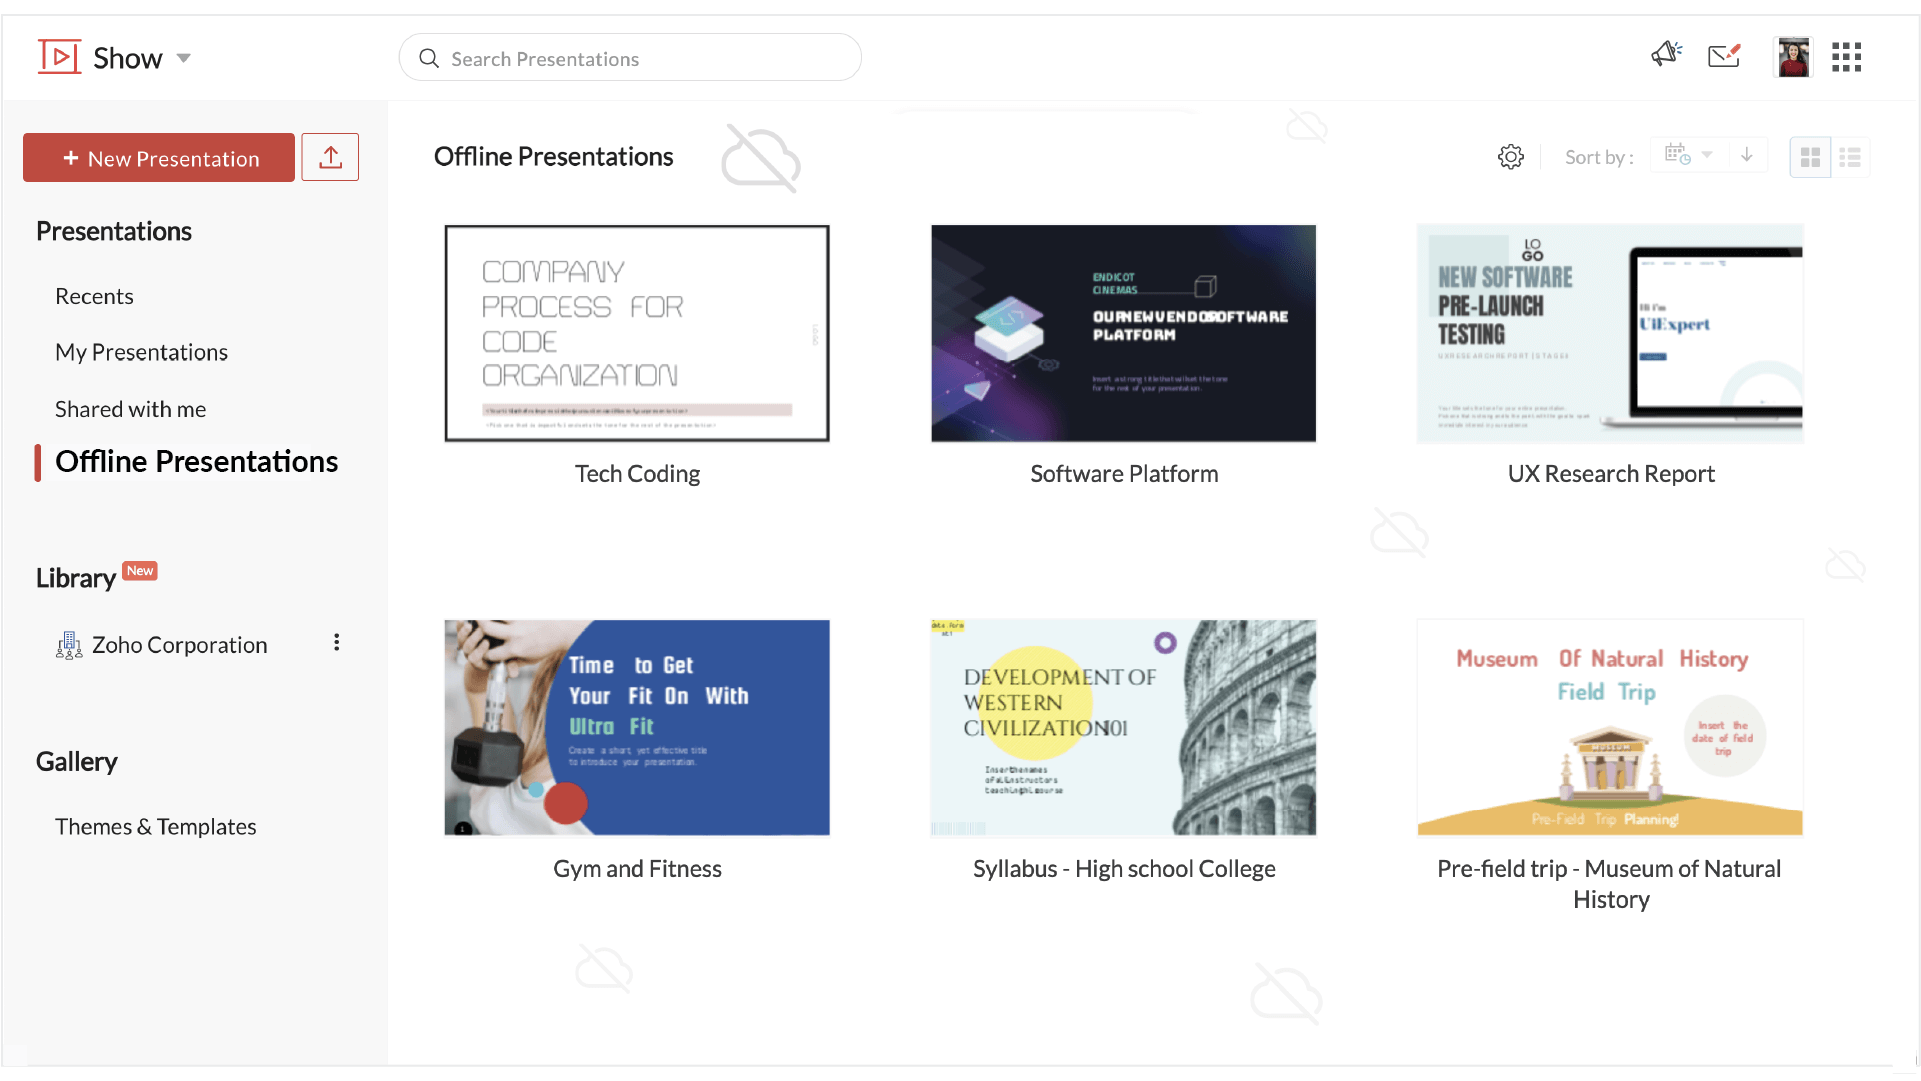Expand Zoho Corporation library options menu
The width and height of the screenshot is (1921, 1081).
[334, 643]
